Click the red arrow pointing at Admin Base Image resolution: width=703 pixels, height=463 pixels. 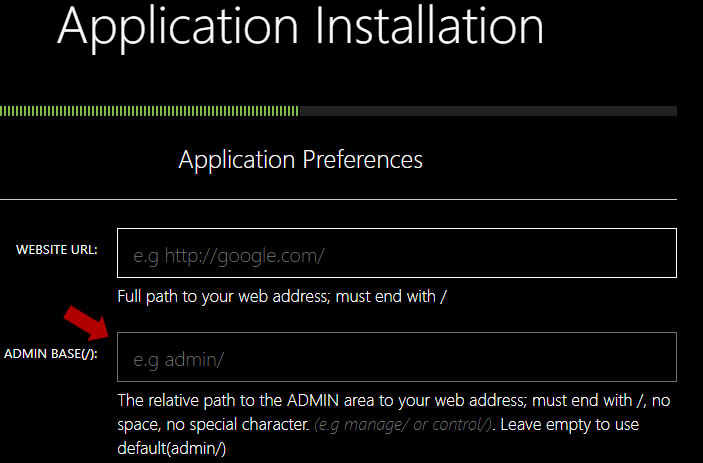click(x=87, y=323)
